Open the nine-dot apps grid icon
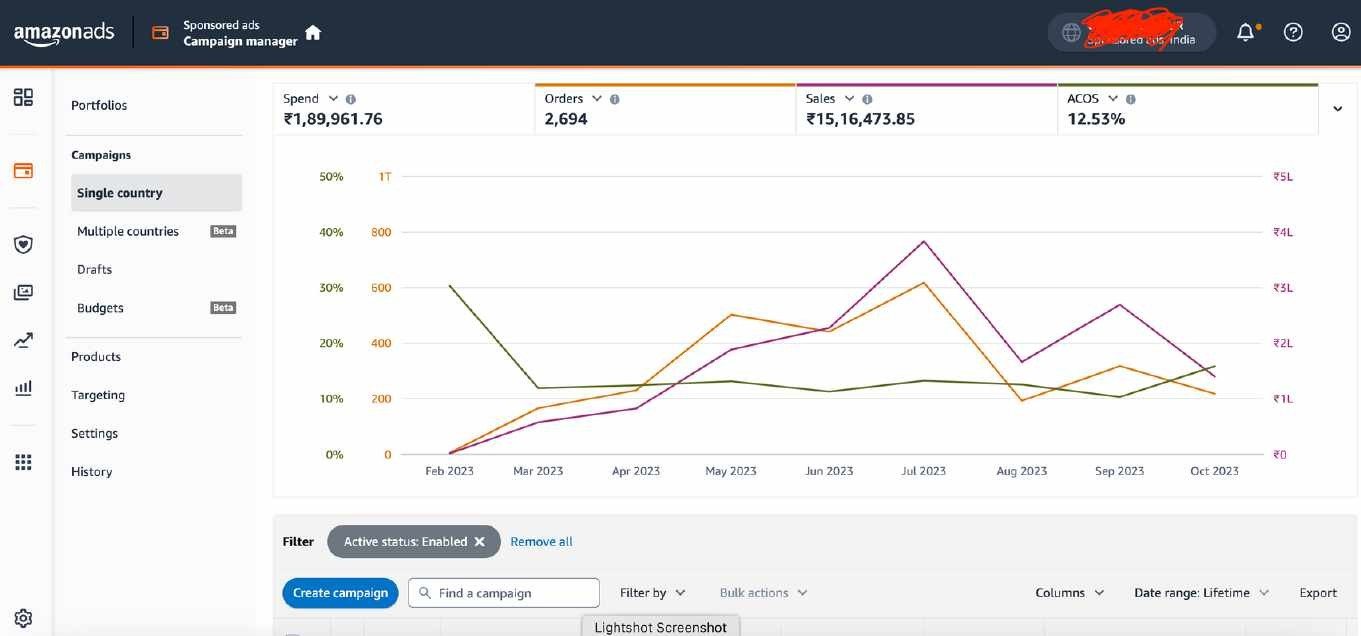The image size is (1361, 636). [23, 462]
